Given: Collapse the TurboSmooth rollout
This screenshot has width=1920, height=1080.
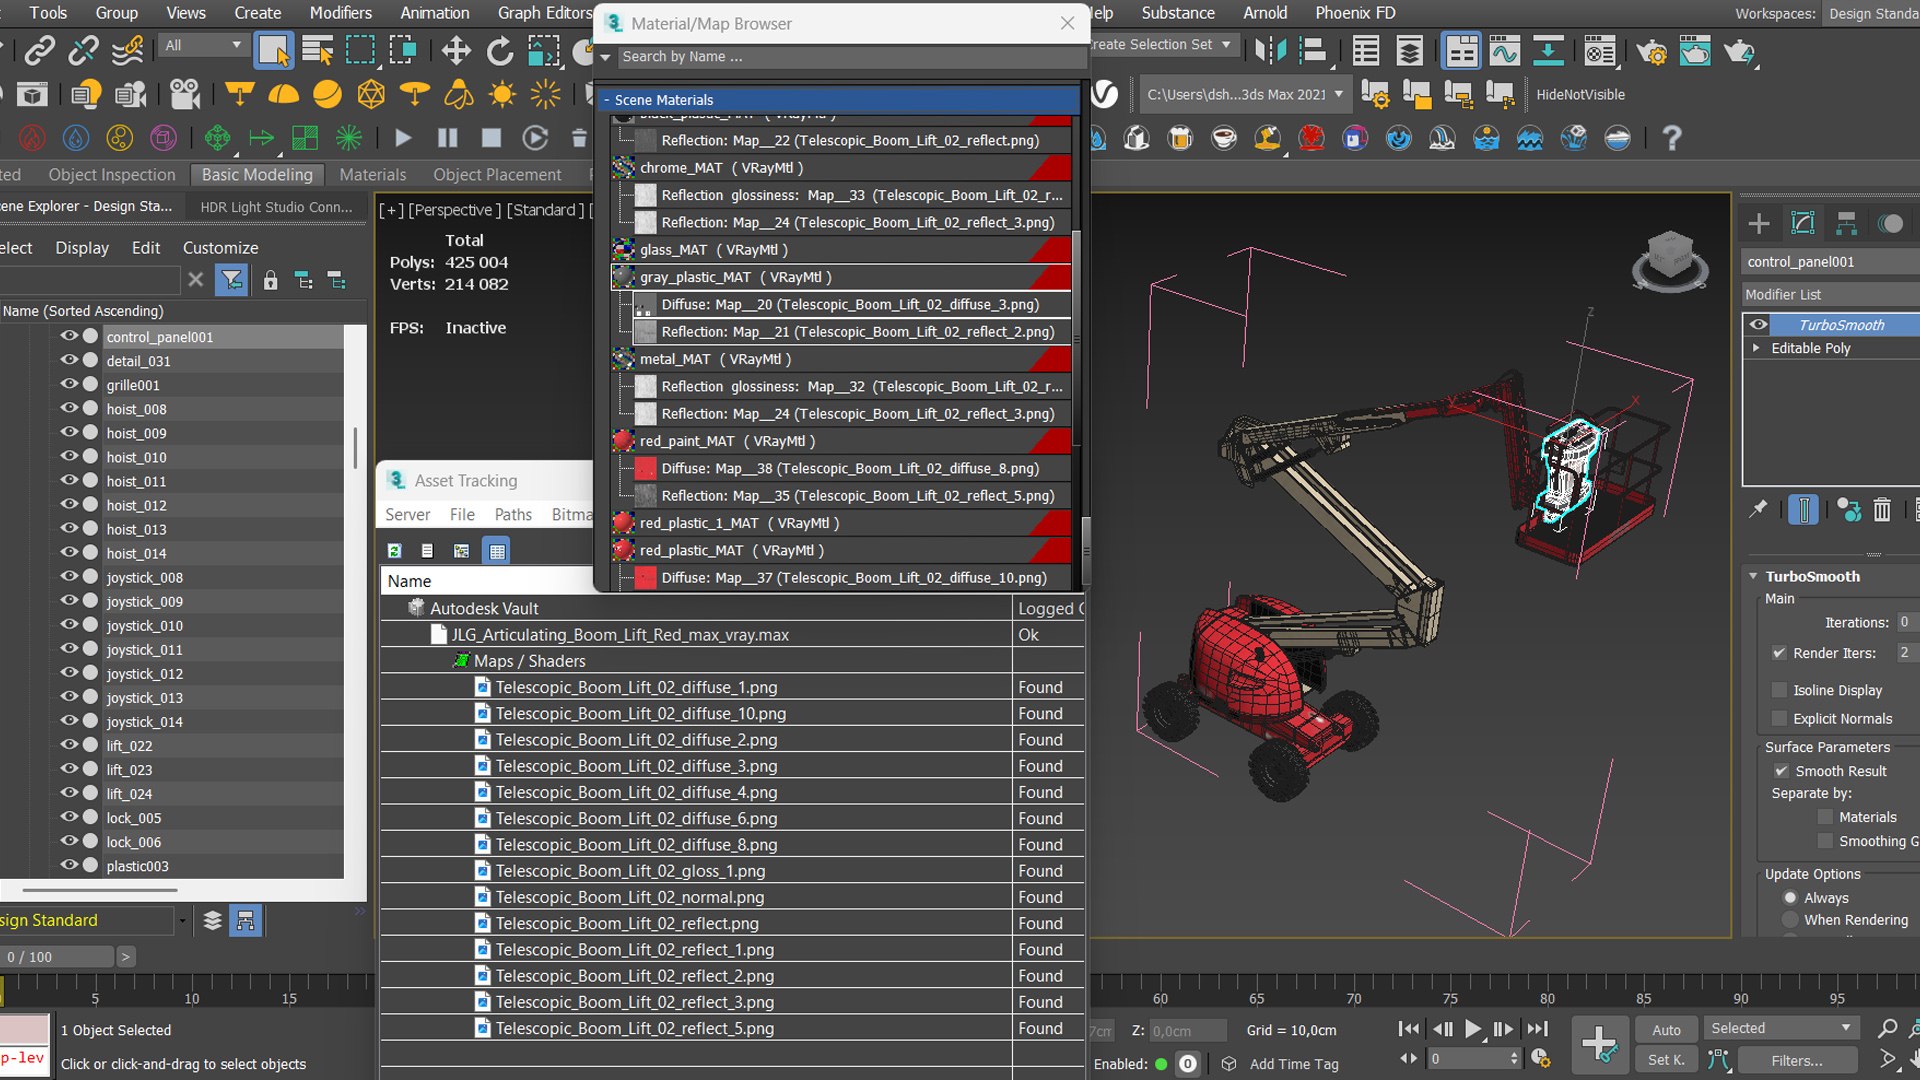Looking at the screenshot, I should [1753, 576].
